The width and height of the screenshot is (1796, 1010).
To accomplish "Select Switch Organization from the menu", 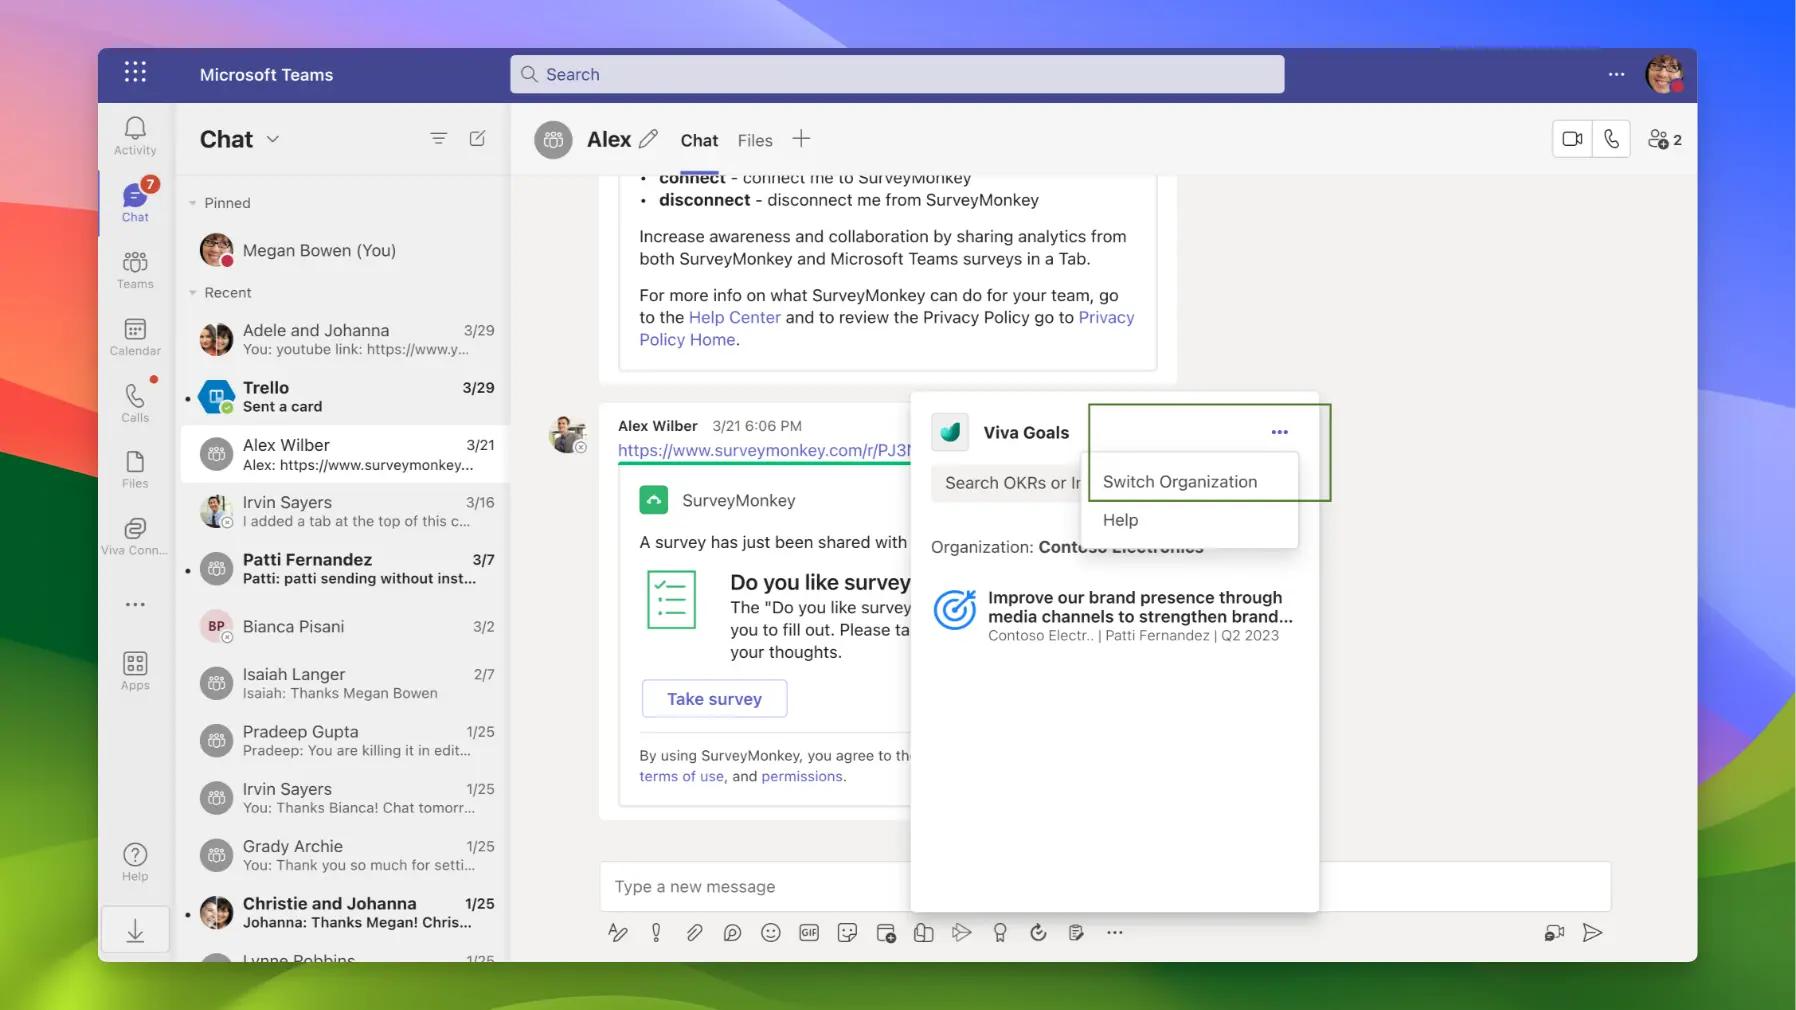I will [x=1180, y=481].
